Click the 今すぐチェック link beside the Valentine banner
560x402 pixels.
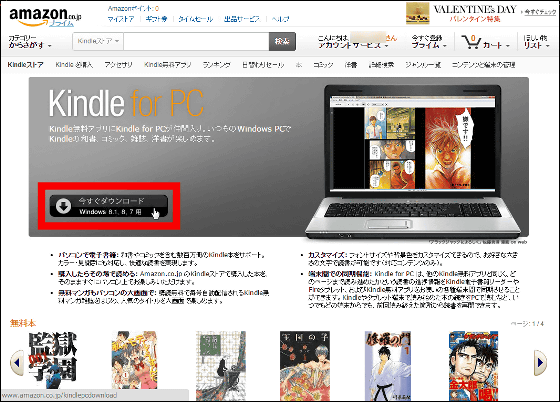(541, 12)
